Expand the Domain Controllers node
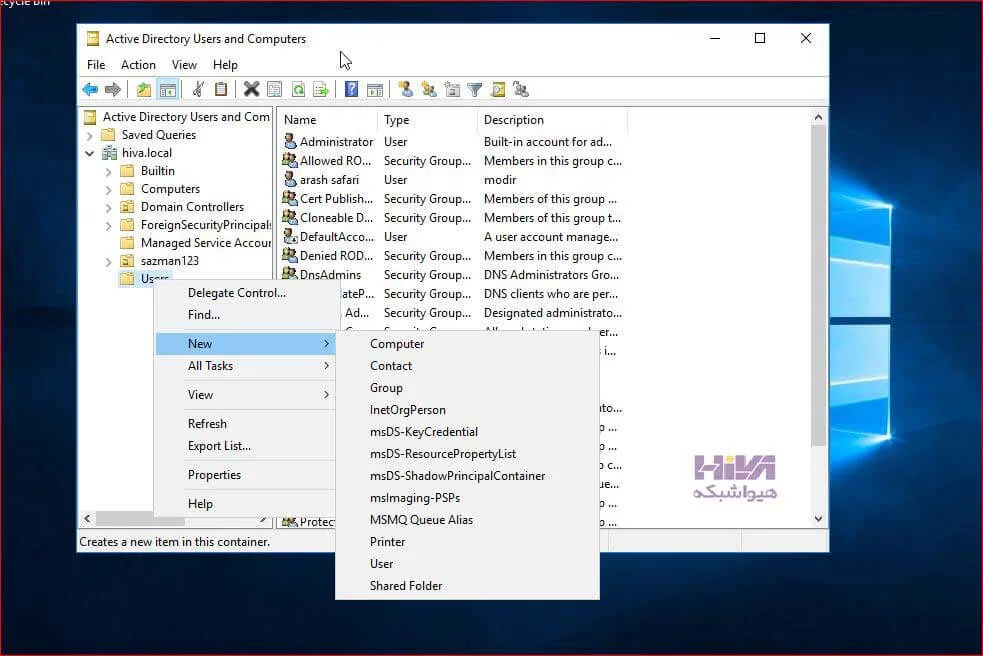Image resolution: width=983 pixels, height=656 pixels. click(108, 207)
